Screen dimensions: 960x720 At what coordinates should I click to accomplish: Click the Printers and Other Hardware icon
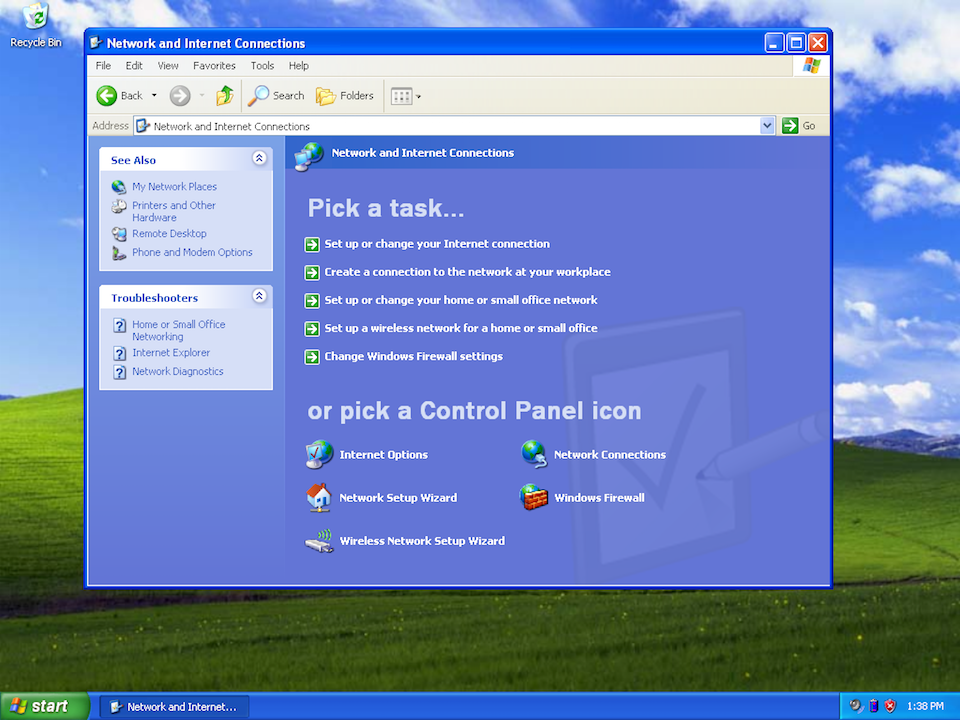pyautogui.click(x=119, y=206)
